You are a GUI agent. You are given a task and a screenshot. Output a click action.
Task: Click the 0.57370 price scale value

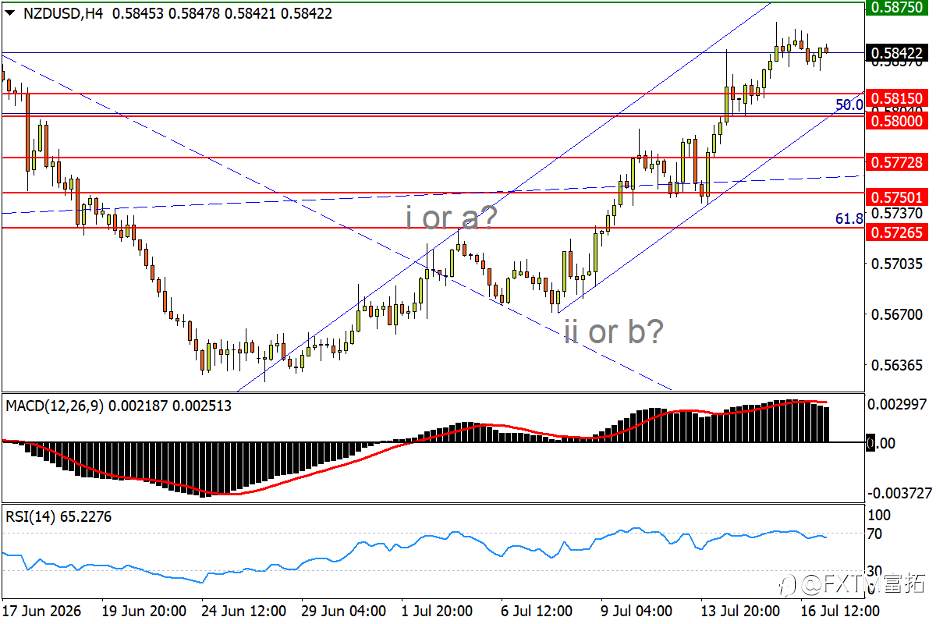[x=897, y=213]
